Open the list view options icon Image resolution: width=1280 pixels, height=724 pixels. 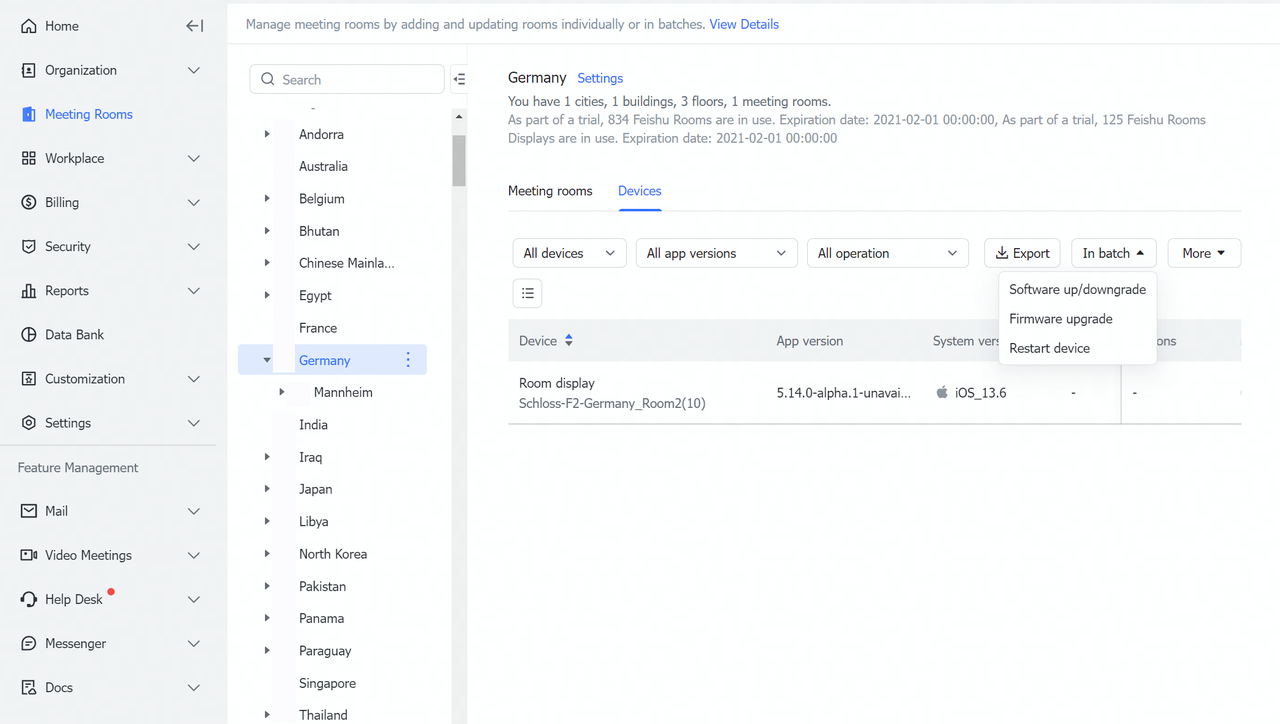(528, 293)
